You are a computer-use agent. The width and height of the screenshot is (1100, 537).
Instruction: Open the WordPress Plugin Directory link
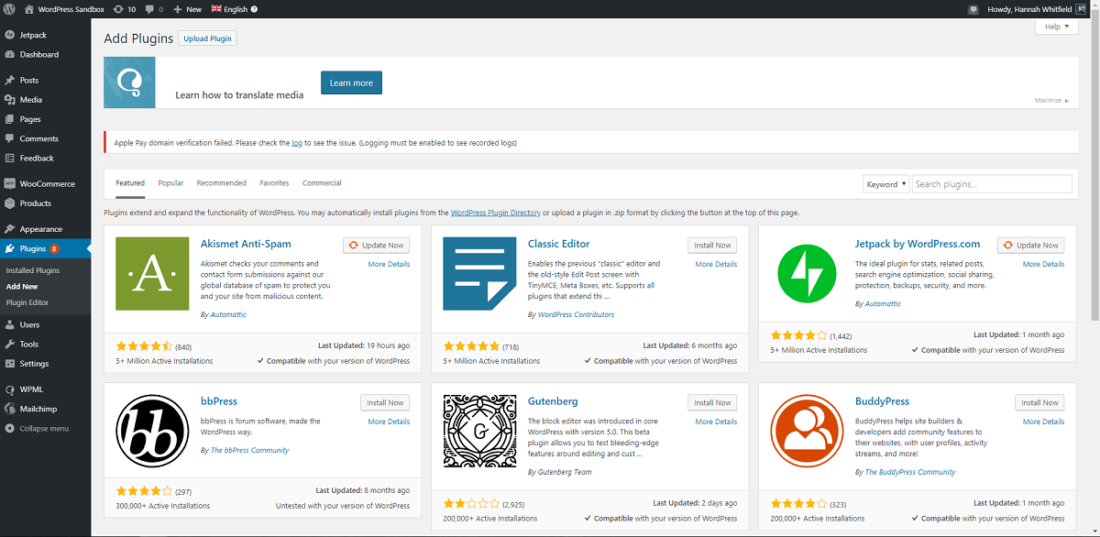(x=495, y=212)
